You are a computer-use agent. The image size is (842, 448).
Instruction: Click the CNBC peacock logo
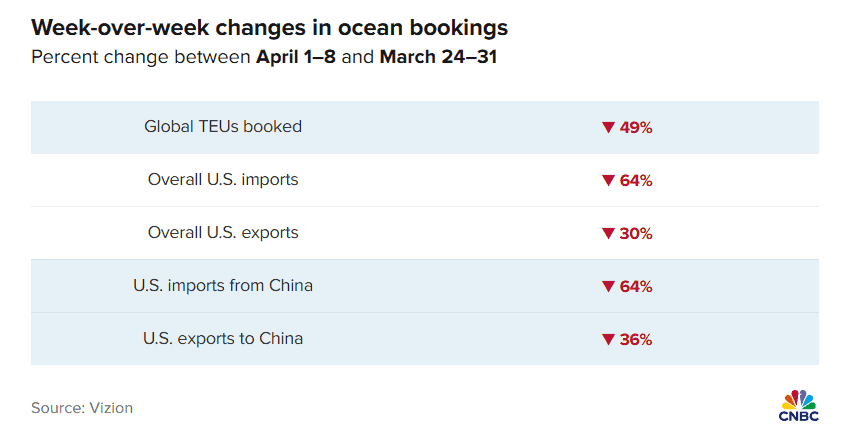(x=799, y=406)
